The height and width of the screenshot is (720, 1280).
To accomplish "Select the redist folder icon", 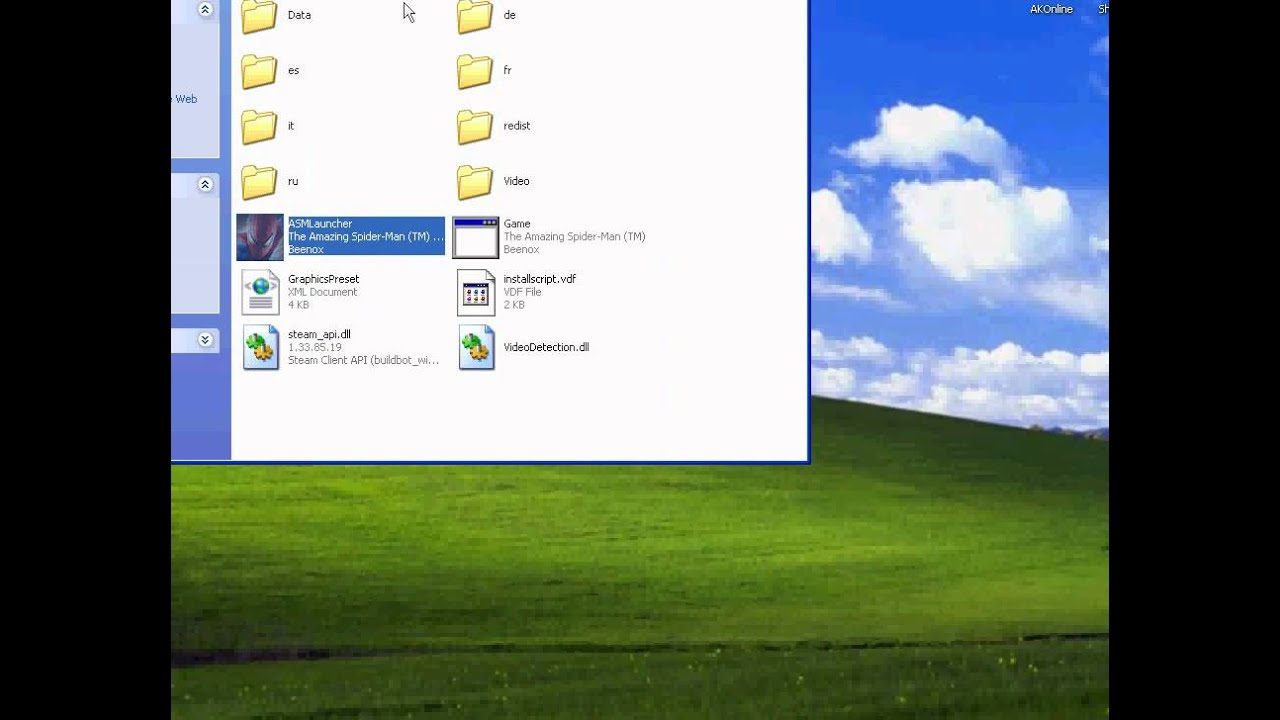I will pyautogui.click(x=475, y=126).
